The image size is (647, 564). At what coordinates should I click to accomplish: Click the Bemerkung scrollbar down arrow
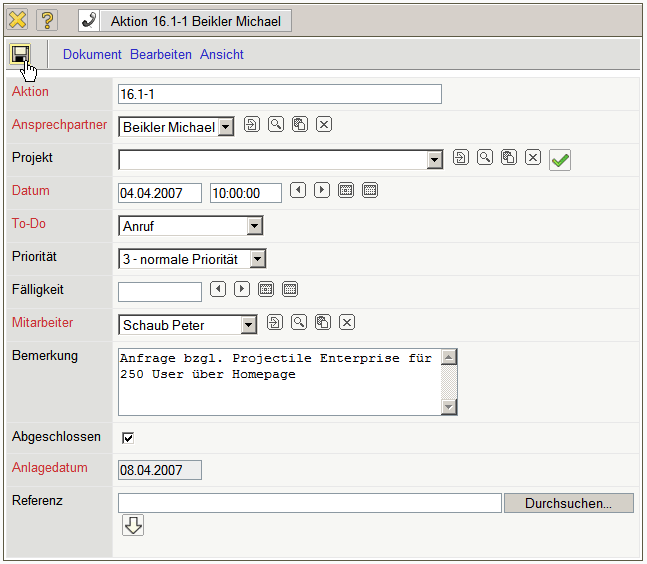[449, 406]
